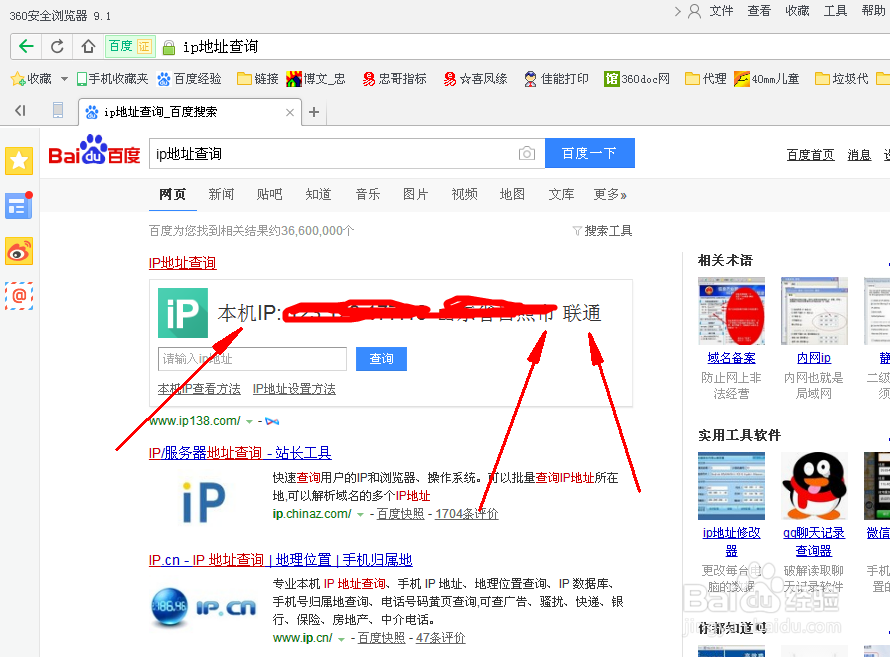Switch to 新闻 search tab
890x657 pixels.
tap(221, 195)
